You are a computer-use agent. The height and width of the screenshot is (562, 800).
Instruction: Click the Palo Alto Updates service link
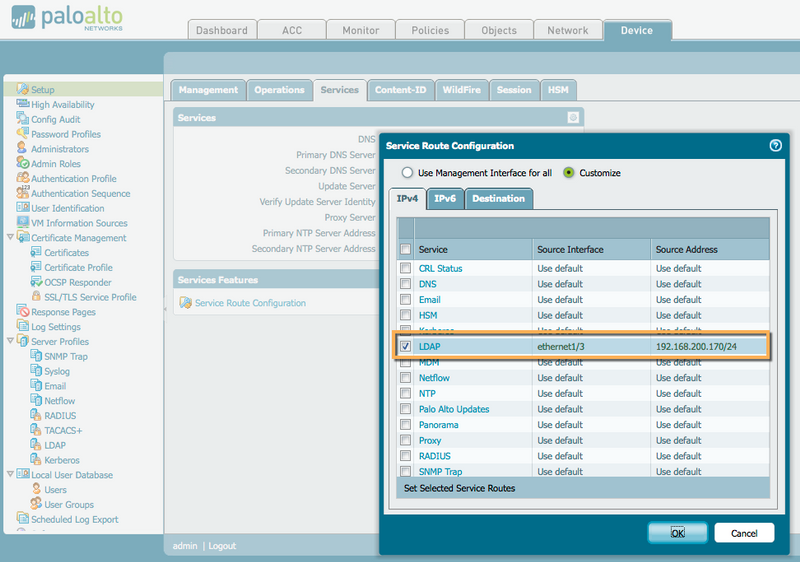tap(453, 409)
